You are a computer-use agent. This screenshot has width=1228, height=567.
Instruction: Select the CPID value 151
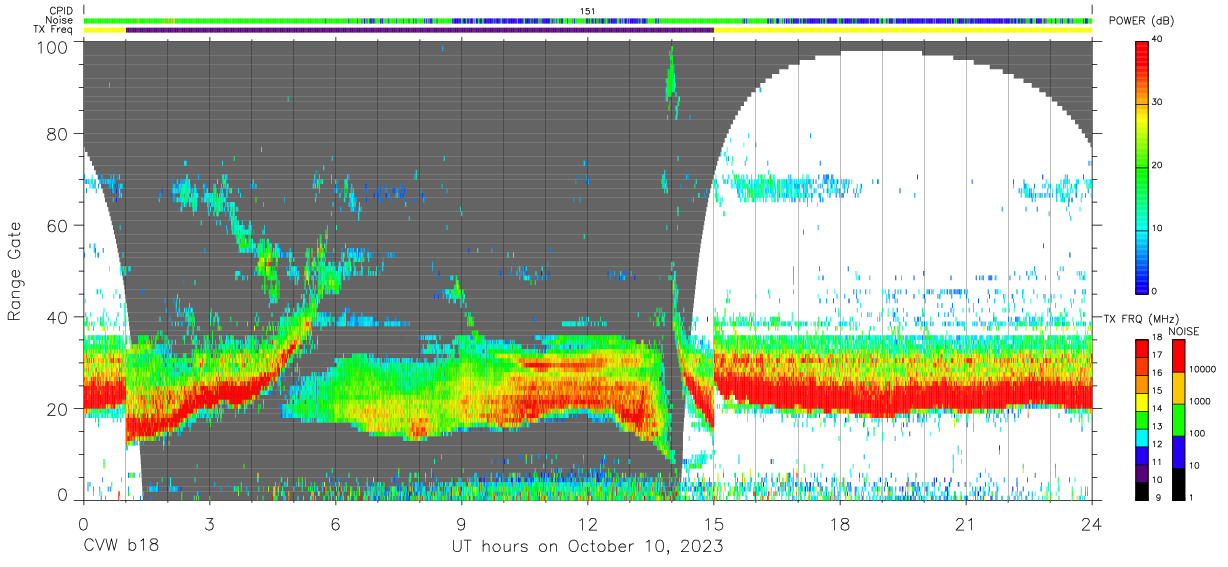coord(588,11)
